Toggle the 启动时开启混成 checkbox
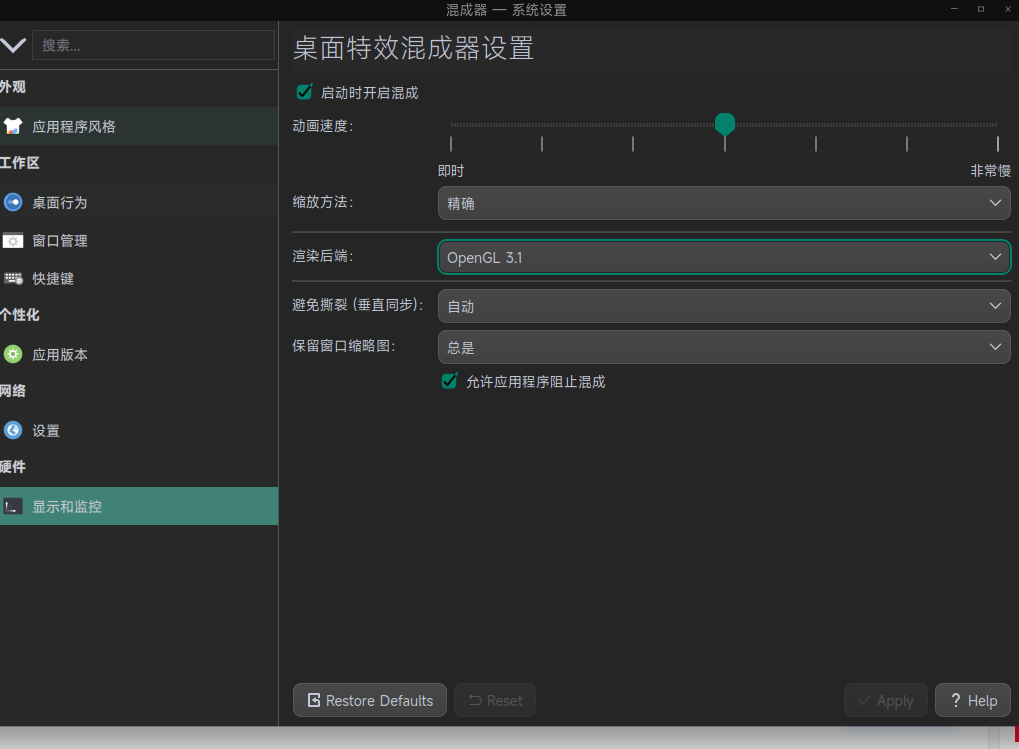This screenshot has height=749, width=1019. pos(305,92)
